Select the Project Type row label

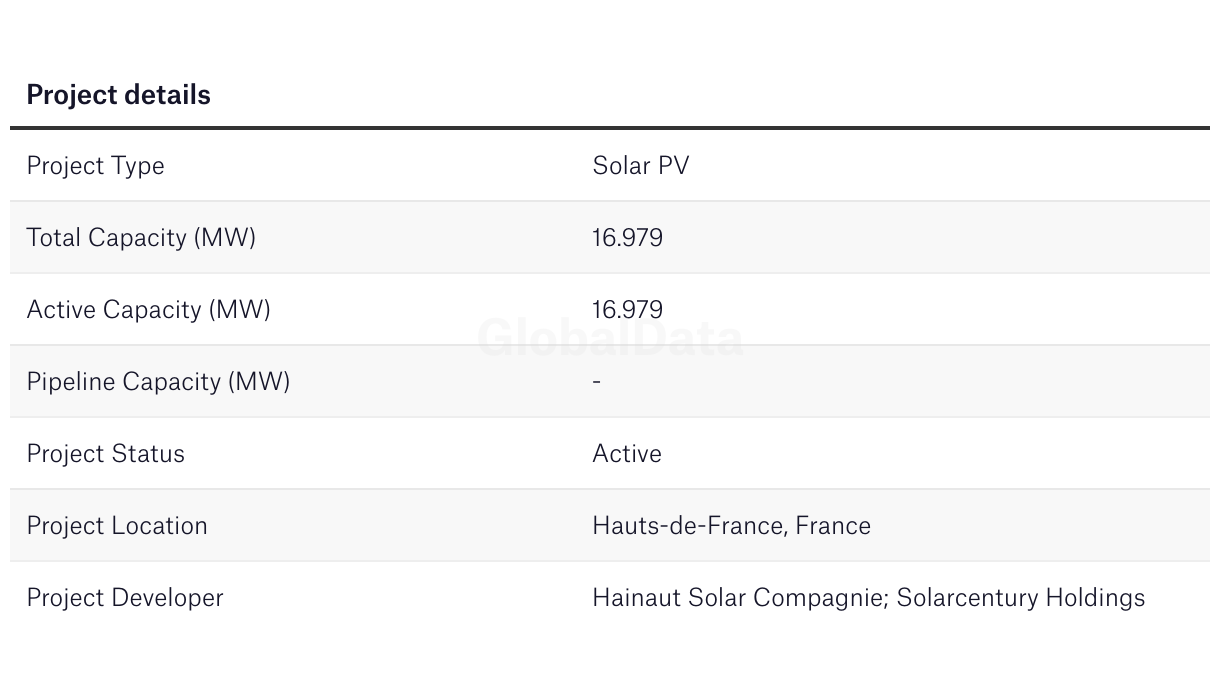pos(95,166)
